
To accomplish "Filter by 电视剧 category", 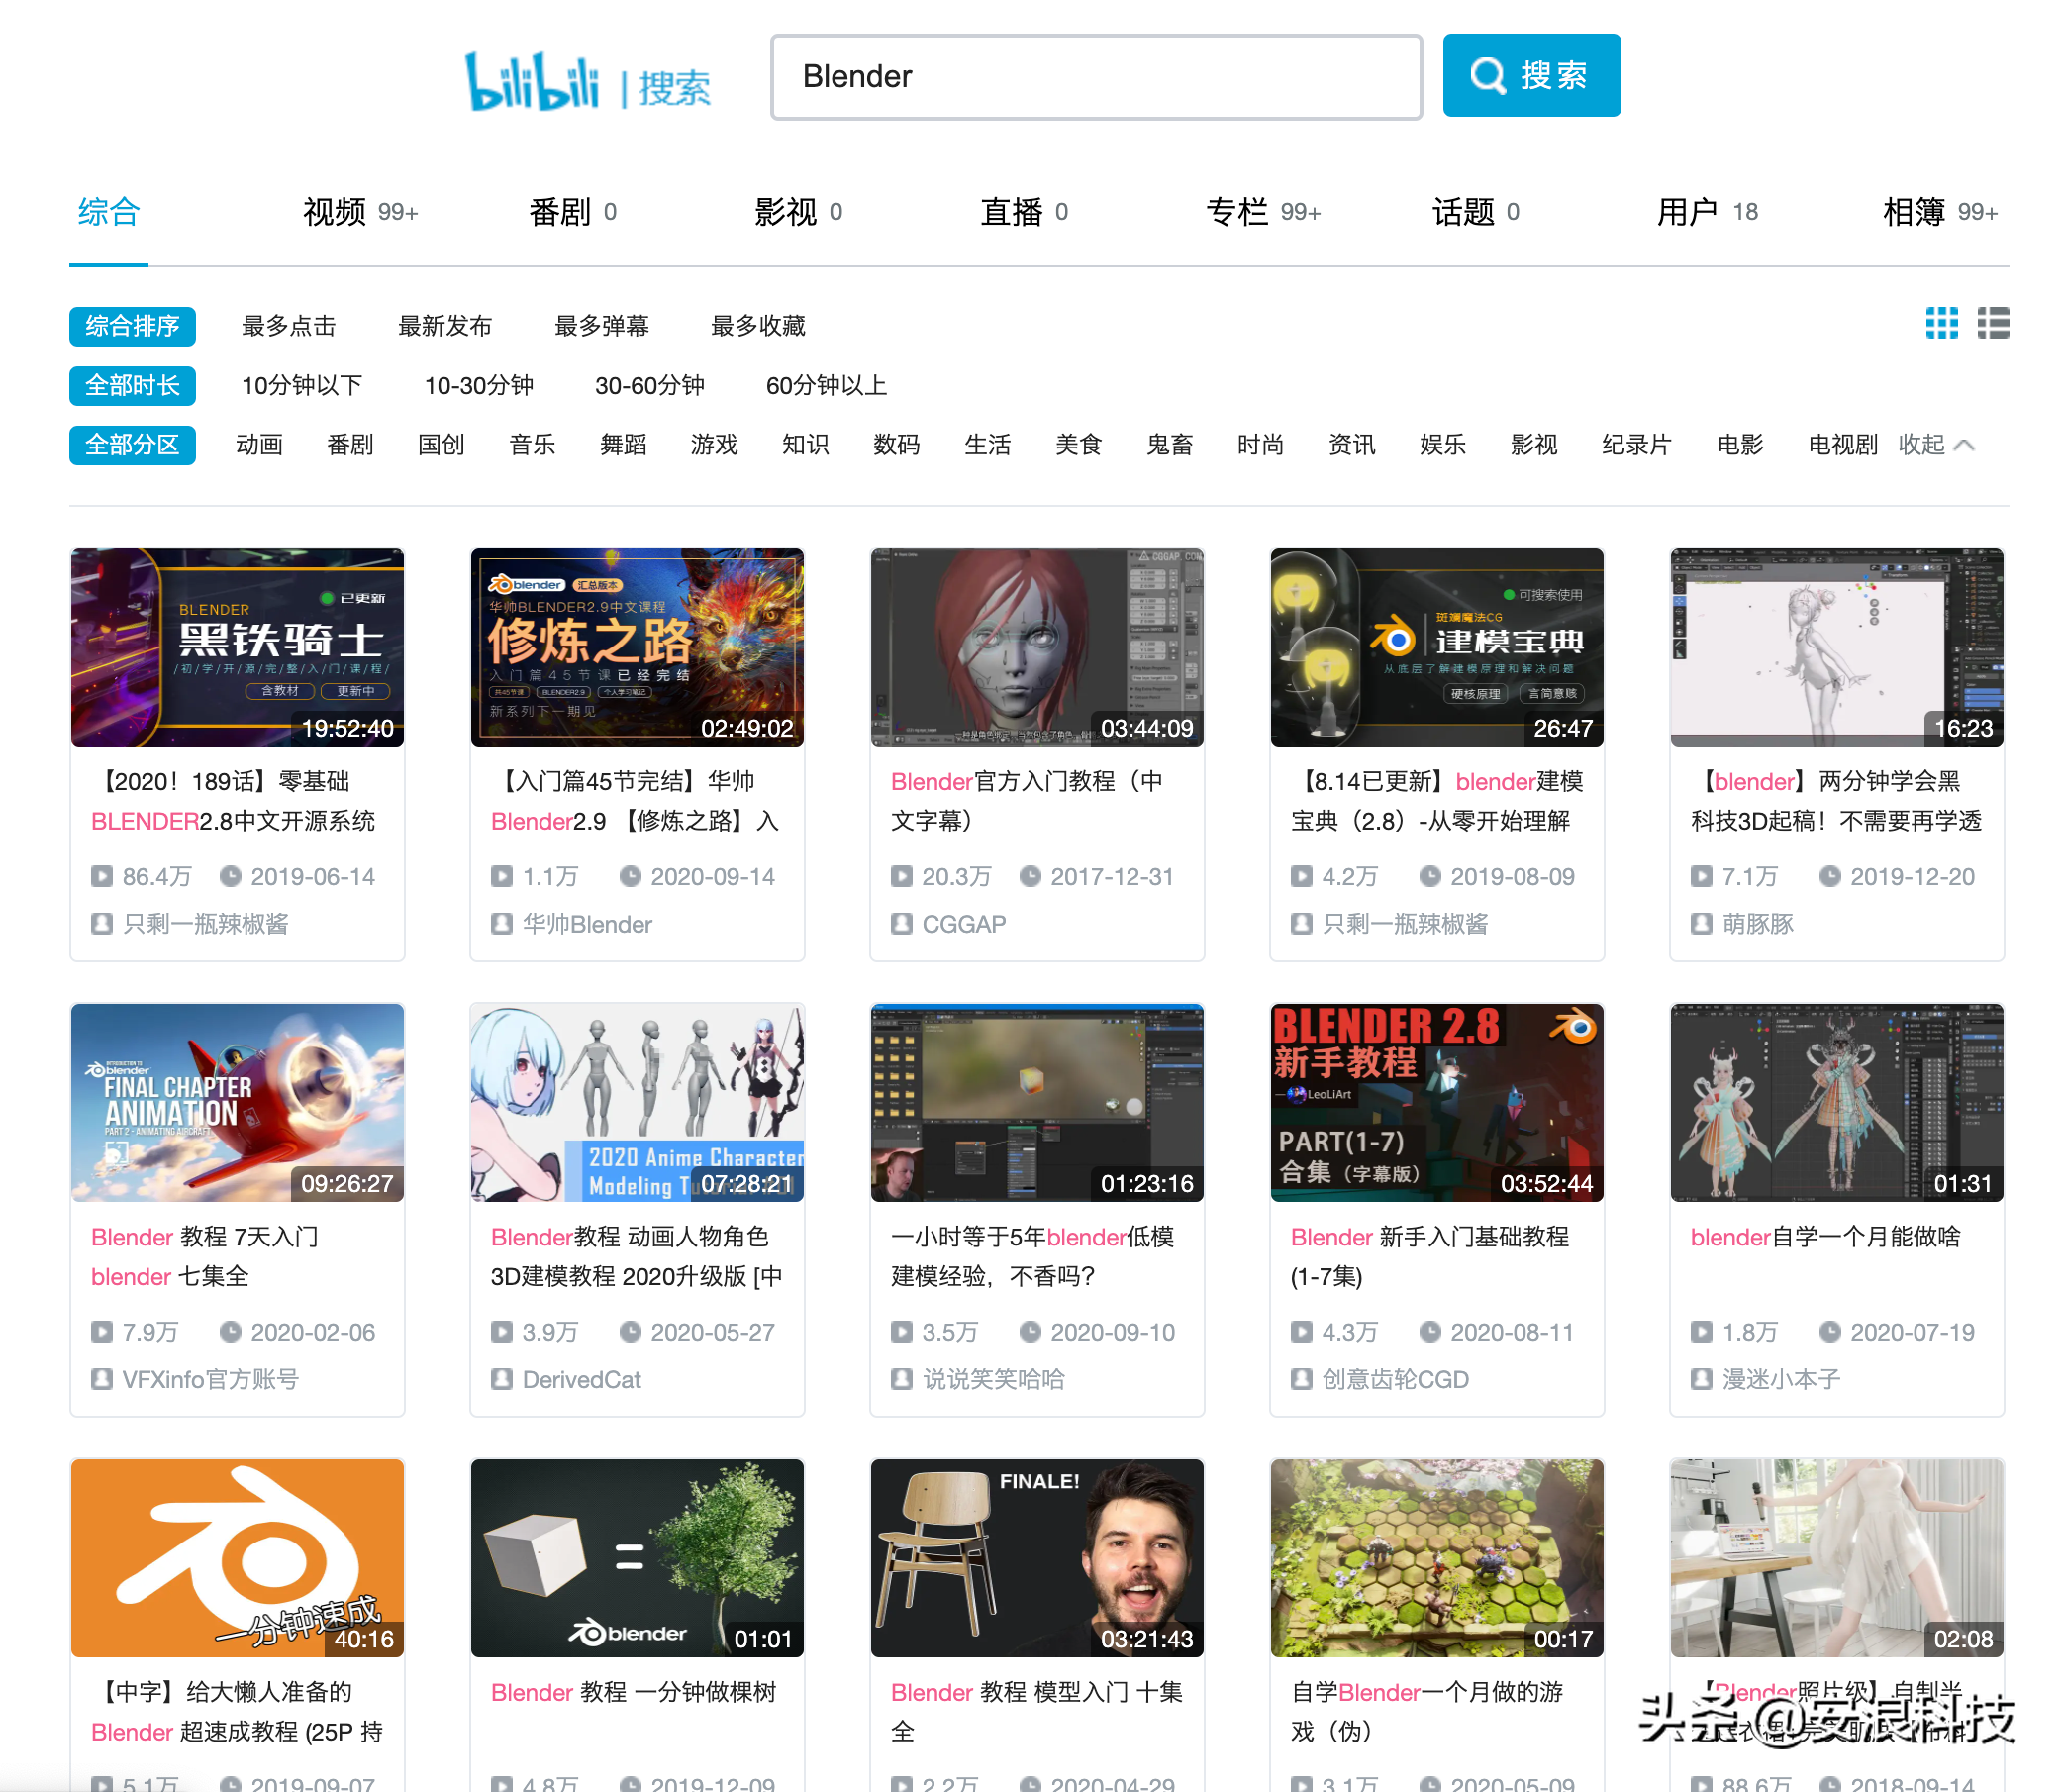I will [1843, 445].
